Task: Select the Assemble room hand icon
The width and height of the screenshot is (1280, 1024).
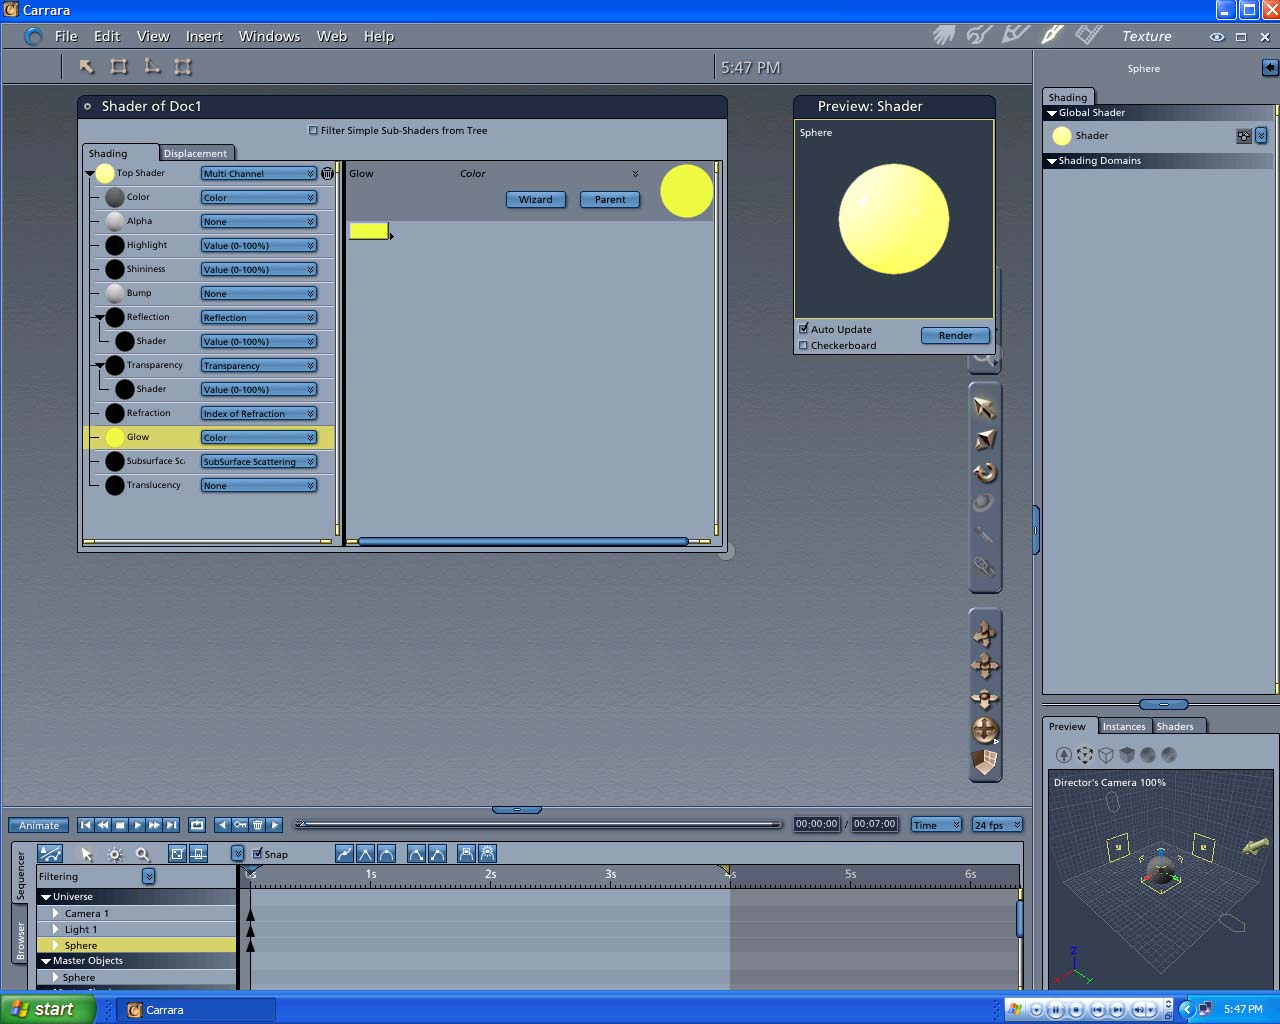Action: click(x=944, y=35)
